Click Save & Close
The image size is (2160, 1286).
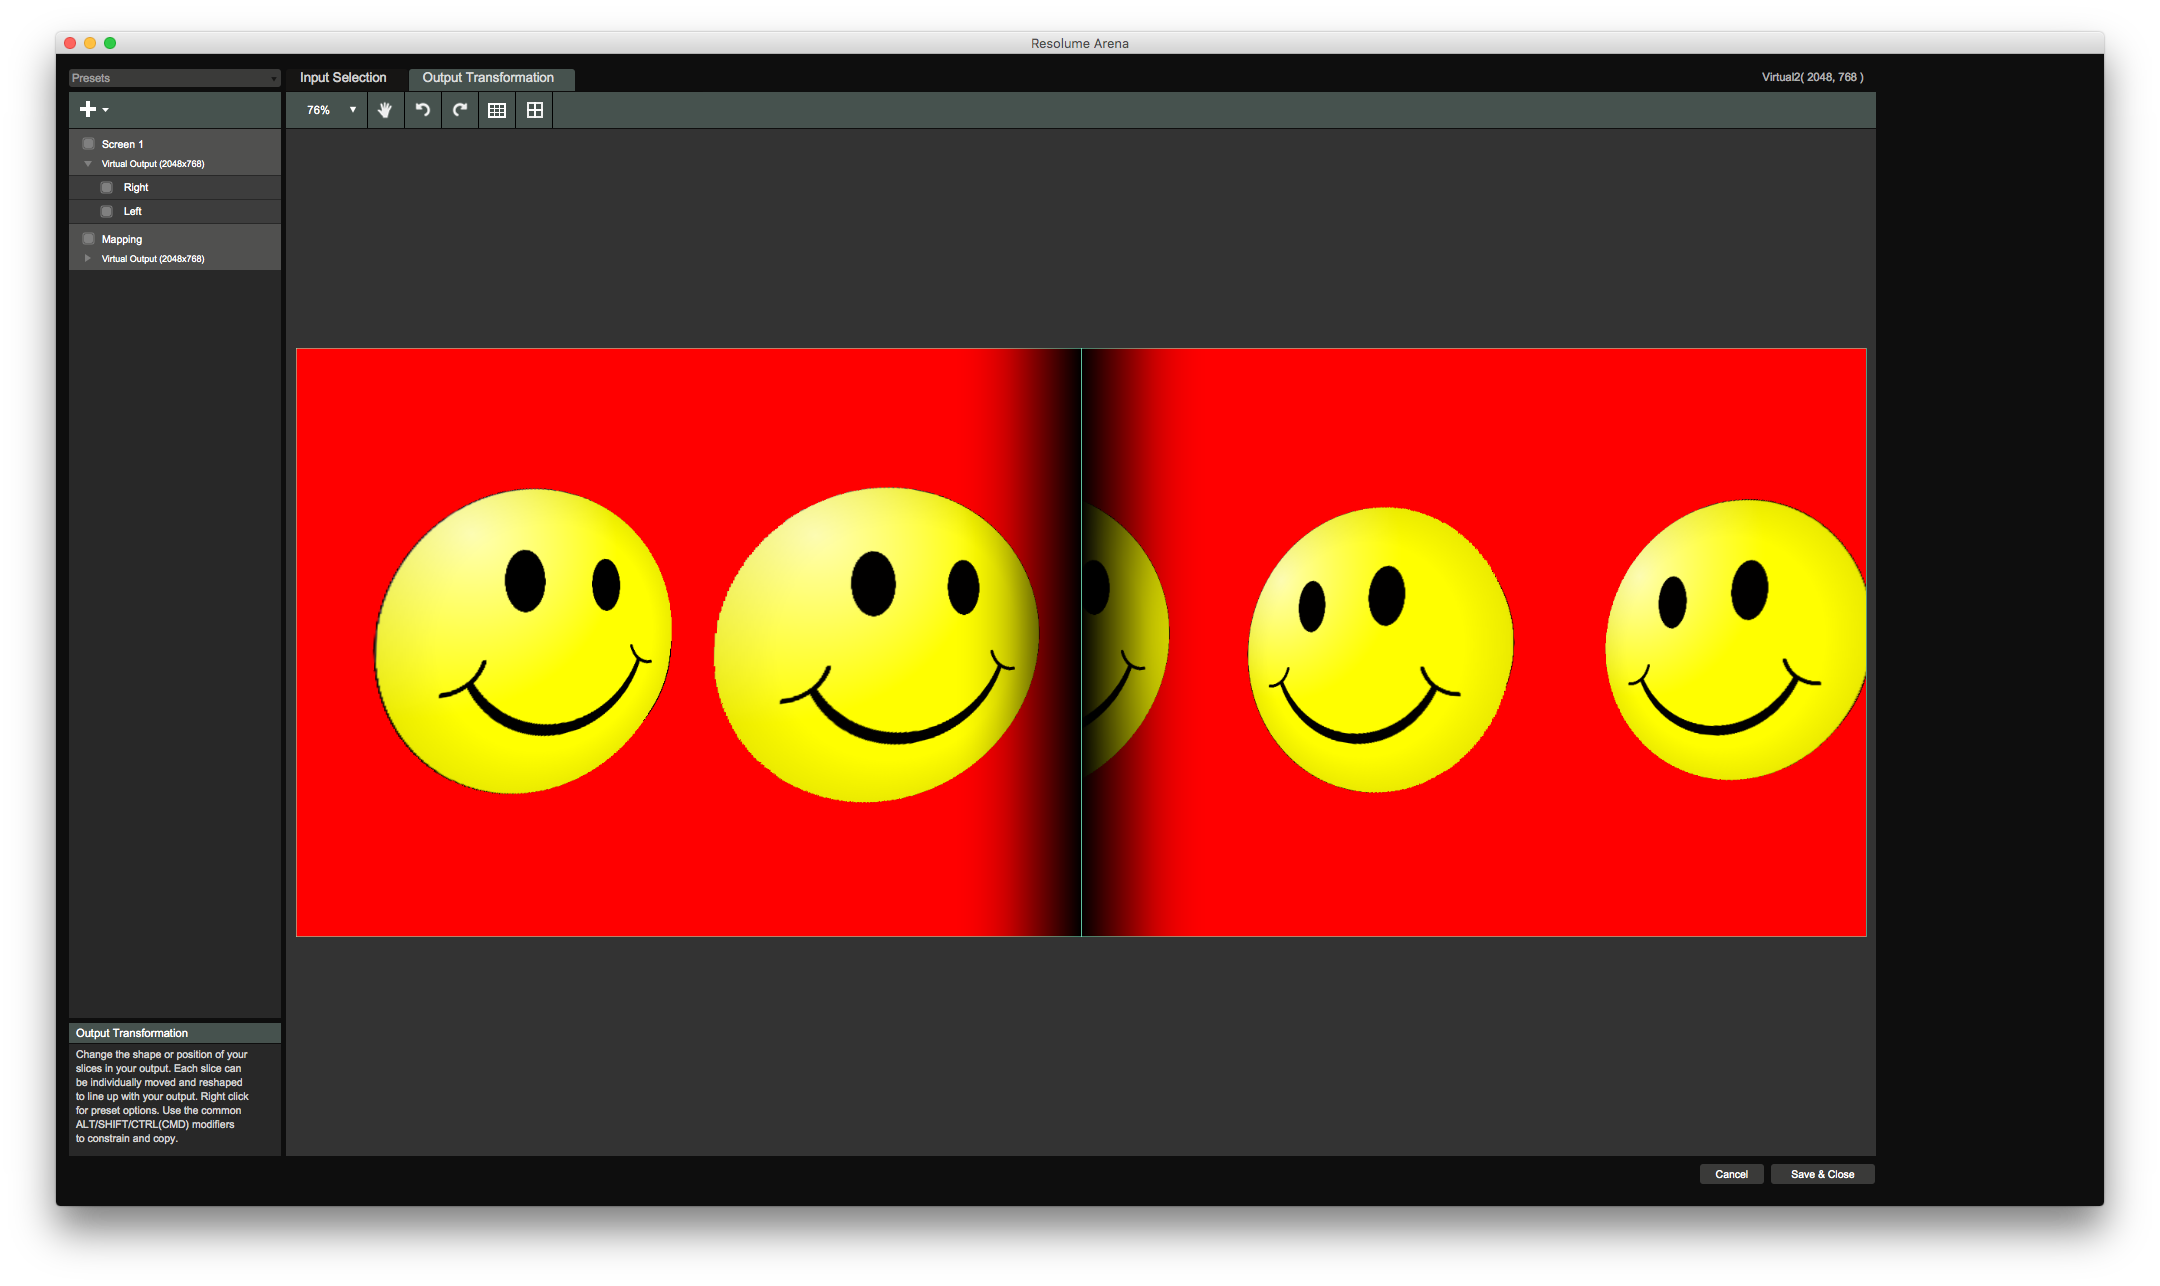(1822, 1174)
